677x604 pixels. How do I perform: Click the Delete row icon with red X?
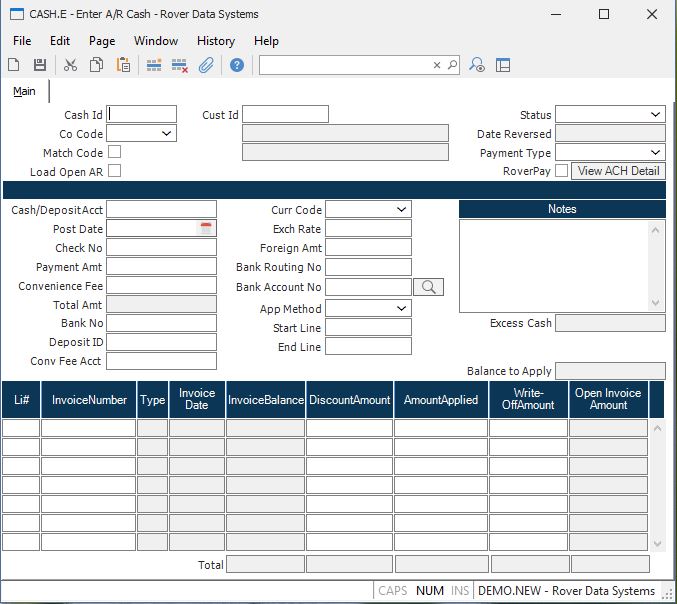click(x=180, y=65)
